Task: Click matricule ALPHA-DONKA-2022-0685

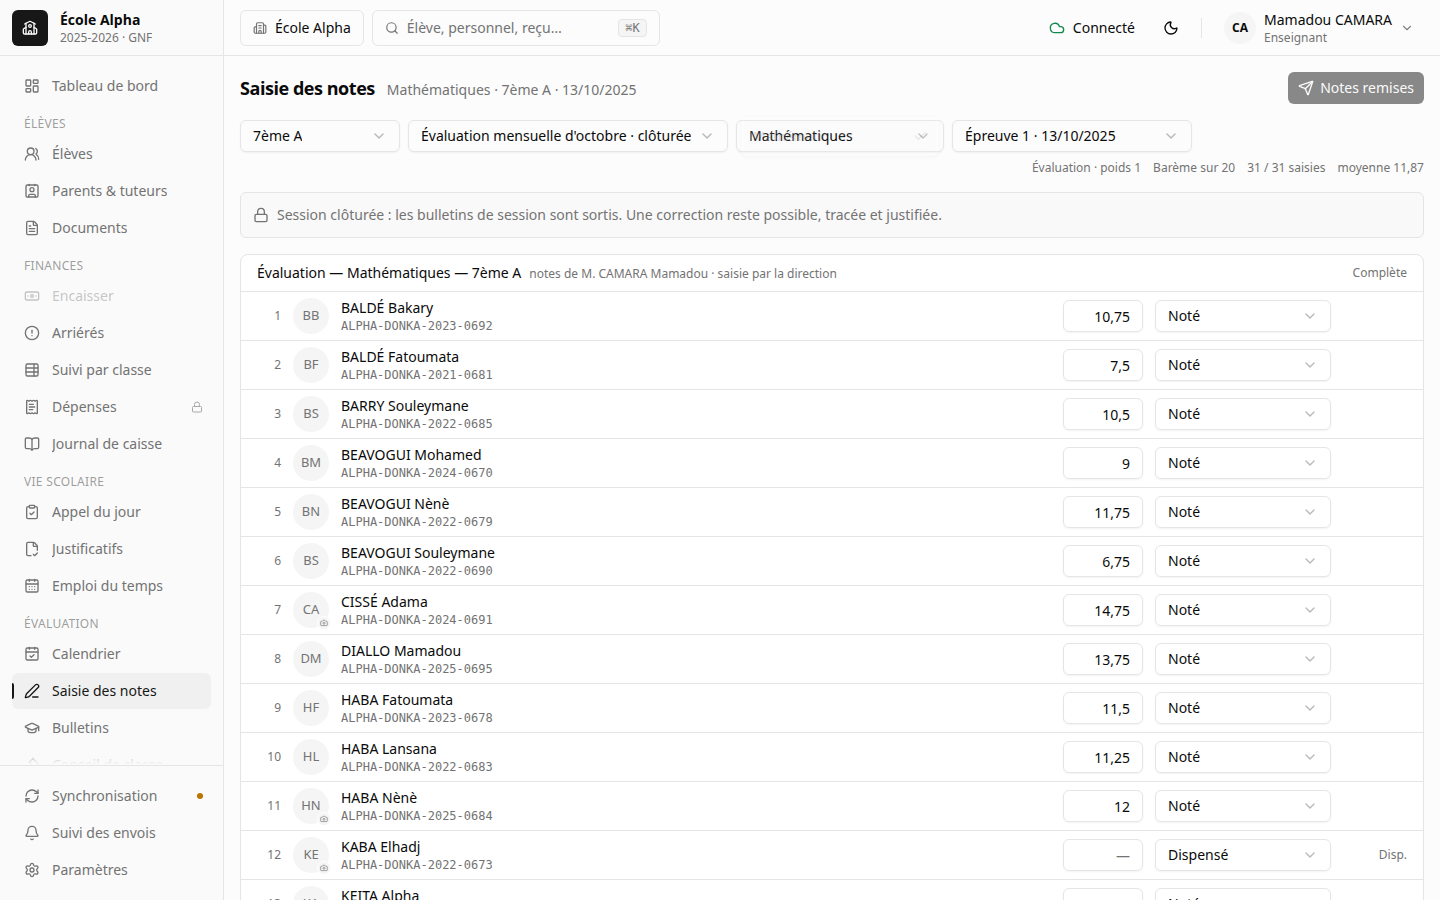Action: pyautogui.click(x=417, y=424)
